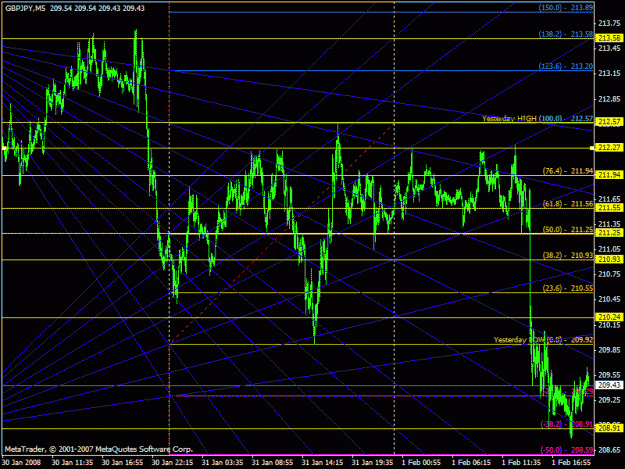This screenshot has height=469, width=625.
Task: Click the (76.4) Fibonacci level label
Action: [552, 171]
